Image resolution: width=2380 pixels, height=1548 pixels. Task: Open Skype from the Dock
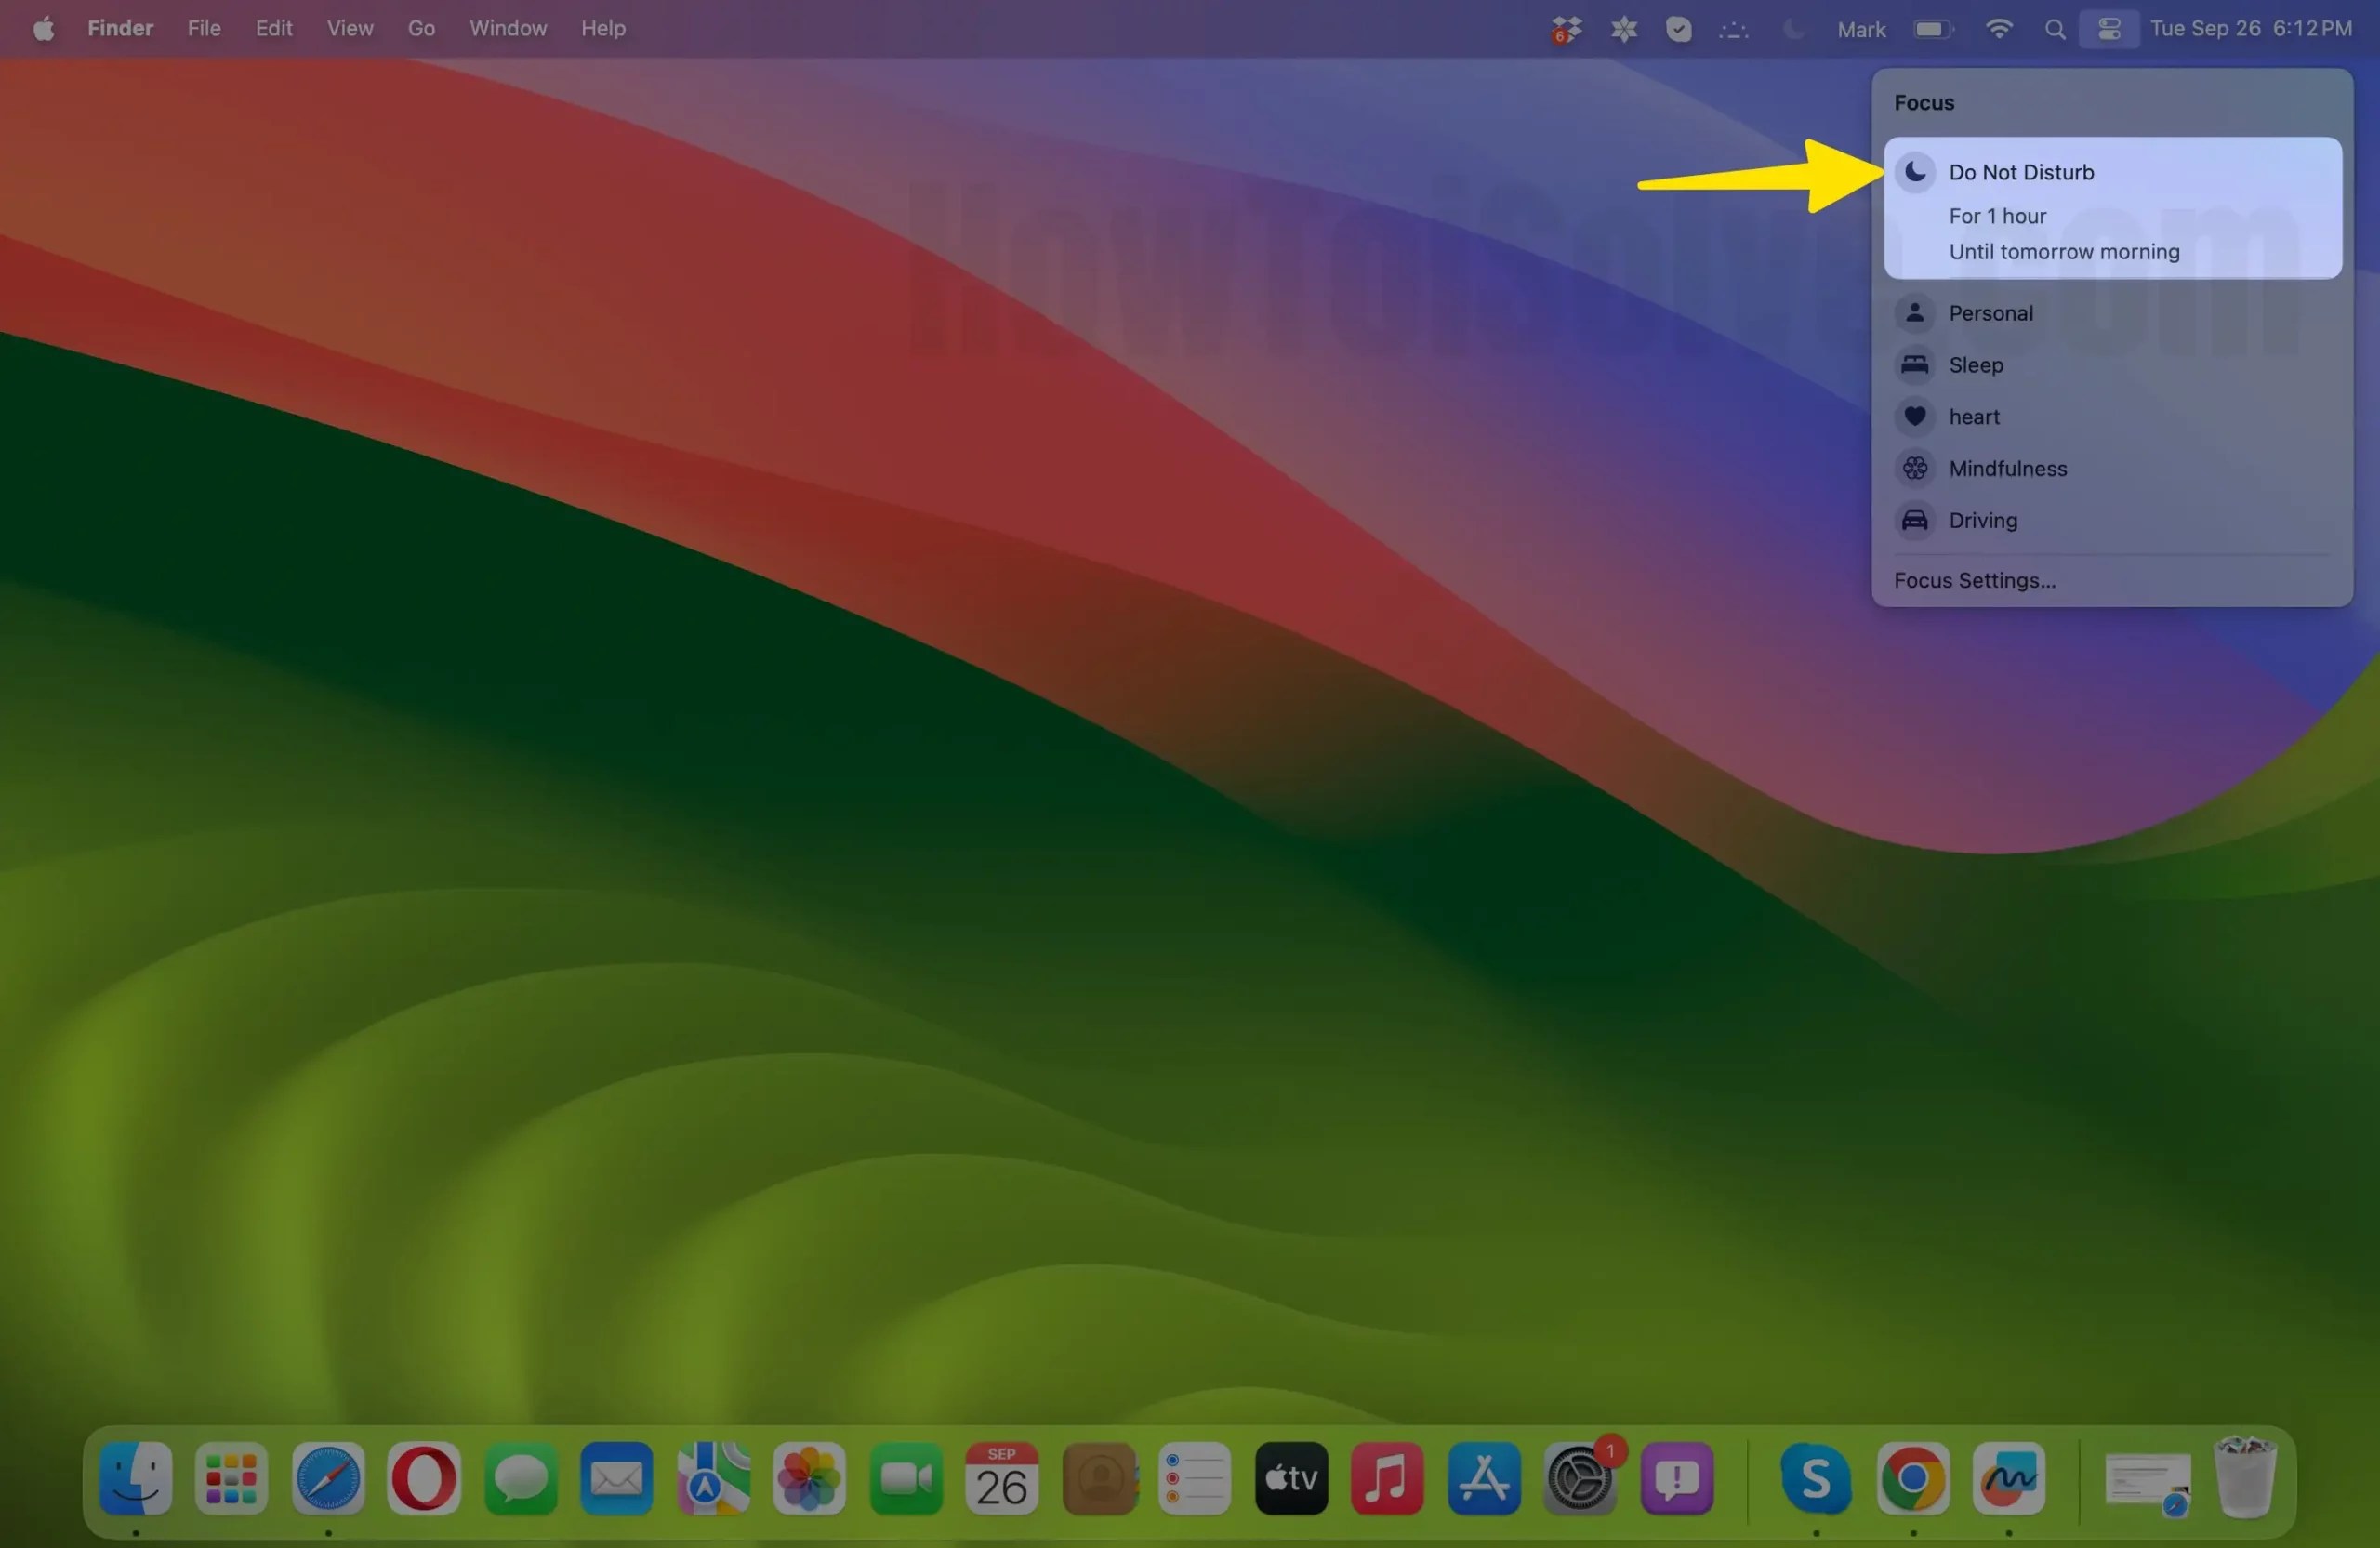pos(1815,1480)
